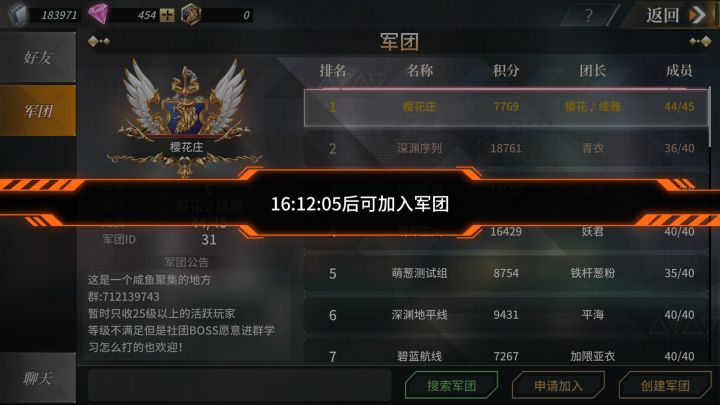This screenshot has height=405, width=720.
Task: Select the 萌葱测试组 legion row
Action: click(x=506, y=273)
